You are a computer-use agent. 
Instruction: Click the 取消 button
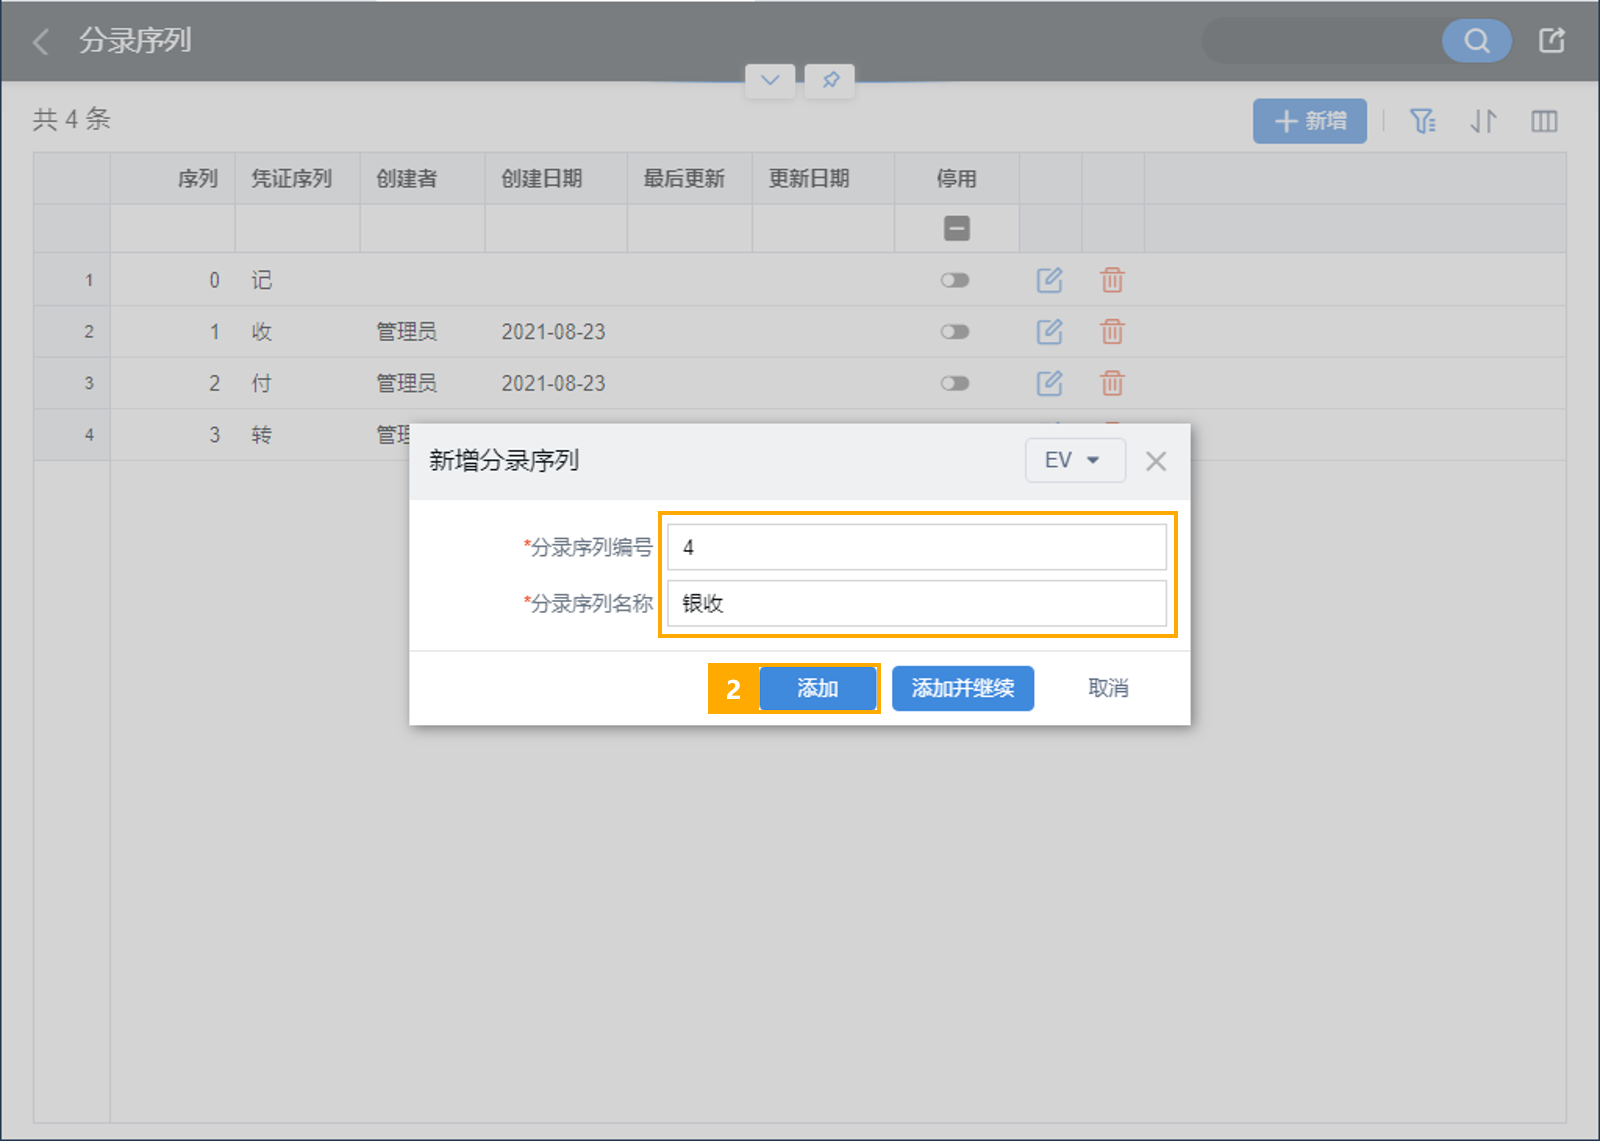point(1108,688)
